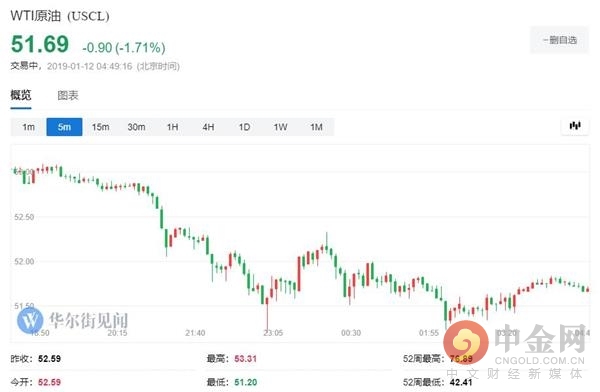Image resolution: width=600 pixels, height=392 pixels.
Task: Click the 删自选 remove-from-watchlist button
Action: pyautogui.click(x=559, y=40)
